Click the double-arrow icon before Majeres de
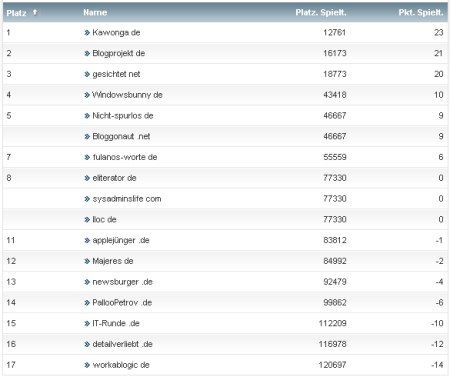The width and height of the screenshot is (450, 377). coord(87,261)
